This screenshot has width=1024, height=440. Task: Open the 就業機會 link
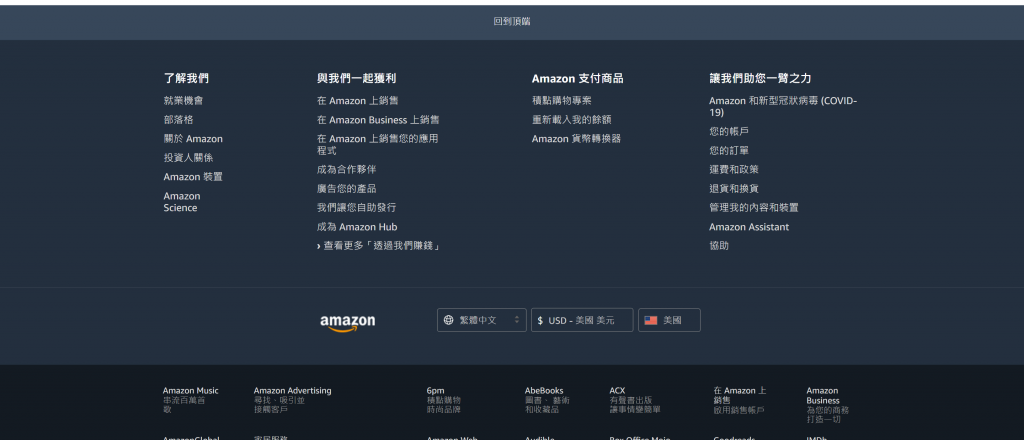click(184, 101)
